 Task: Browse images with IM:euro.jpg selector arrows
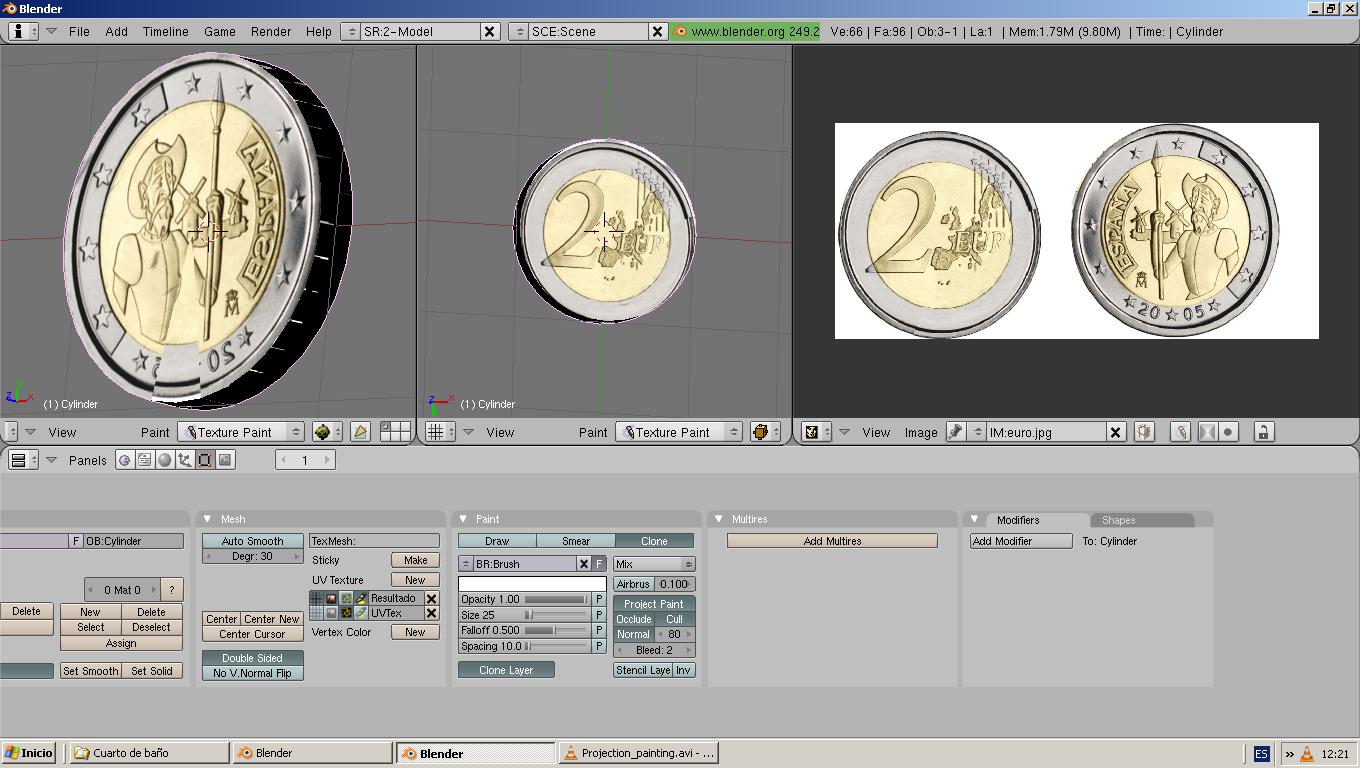coord(978,432)
